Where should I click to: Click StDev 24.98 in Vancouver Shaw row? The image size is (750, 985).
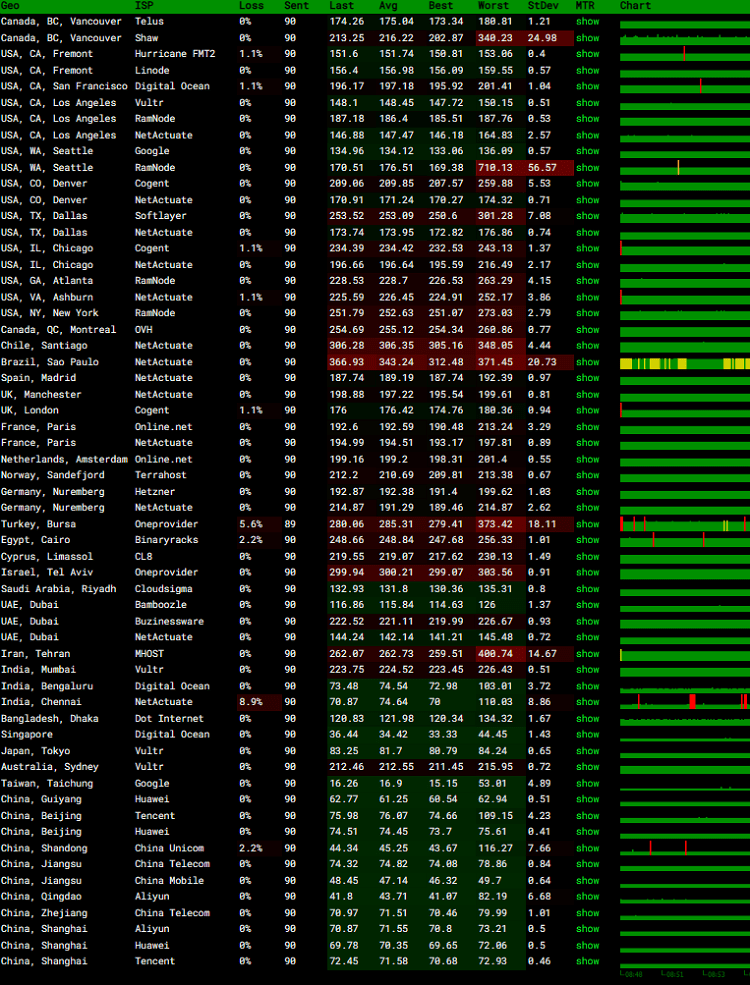pyautogui.click(x=542, y=38)
